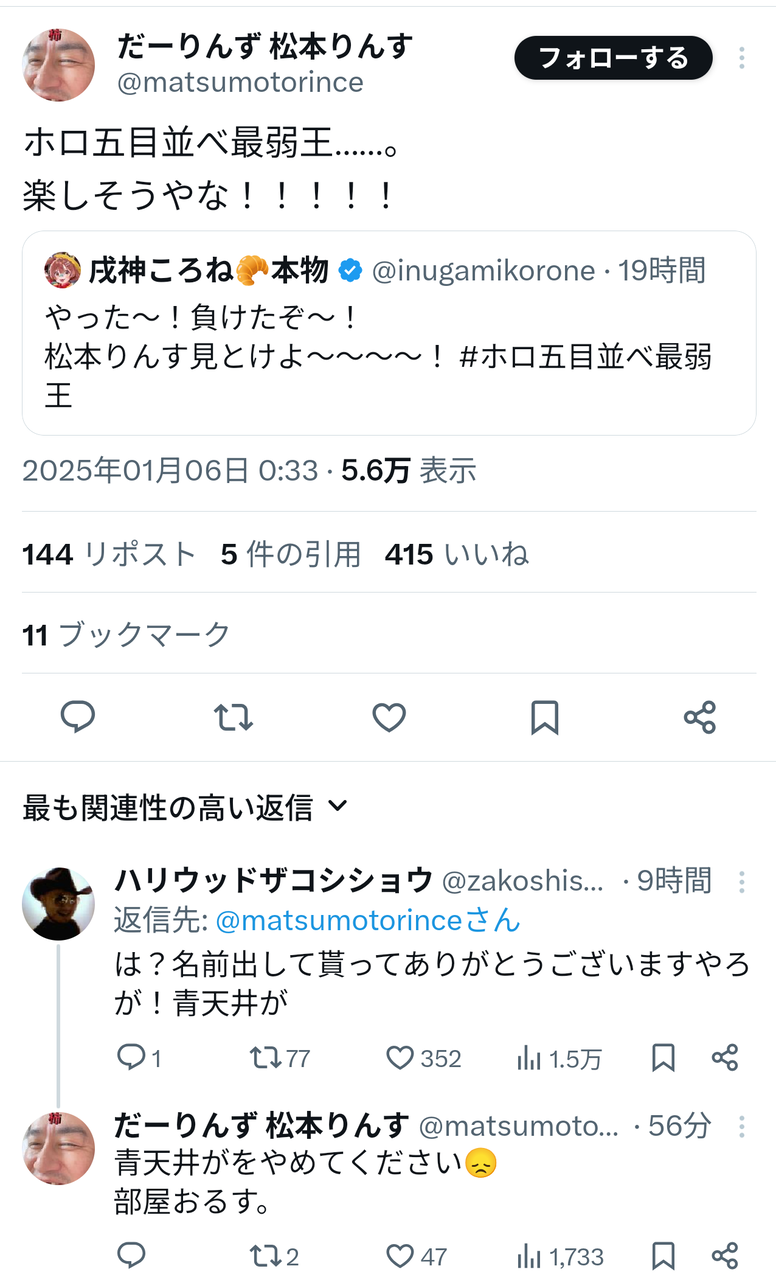Open the 144 リポスト list
Screen dimensions: 776x1280
pos(109,554)
